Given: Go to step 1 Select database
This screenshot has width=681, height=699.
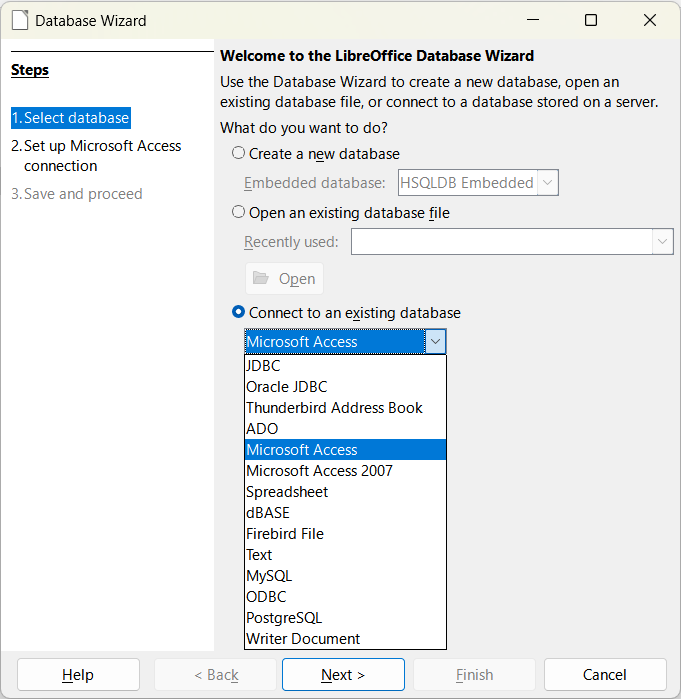Looking at the screenshot, I should click(71, 118).
